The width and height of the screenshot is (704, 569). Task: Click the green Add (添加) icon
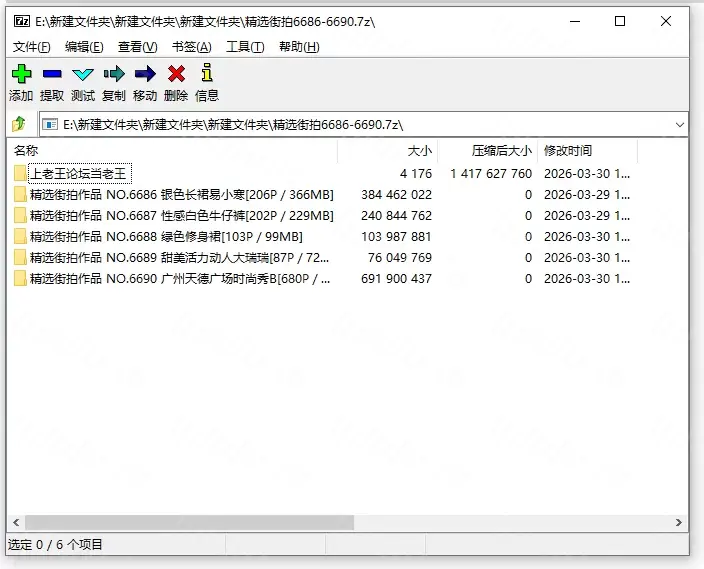(21, 74)
